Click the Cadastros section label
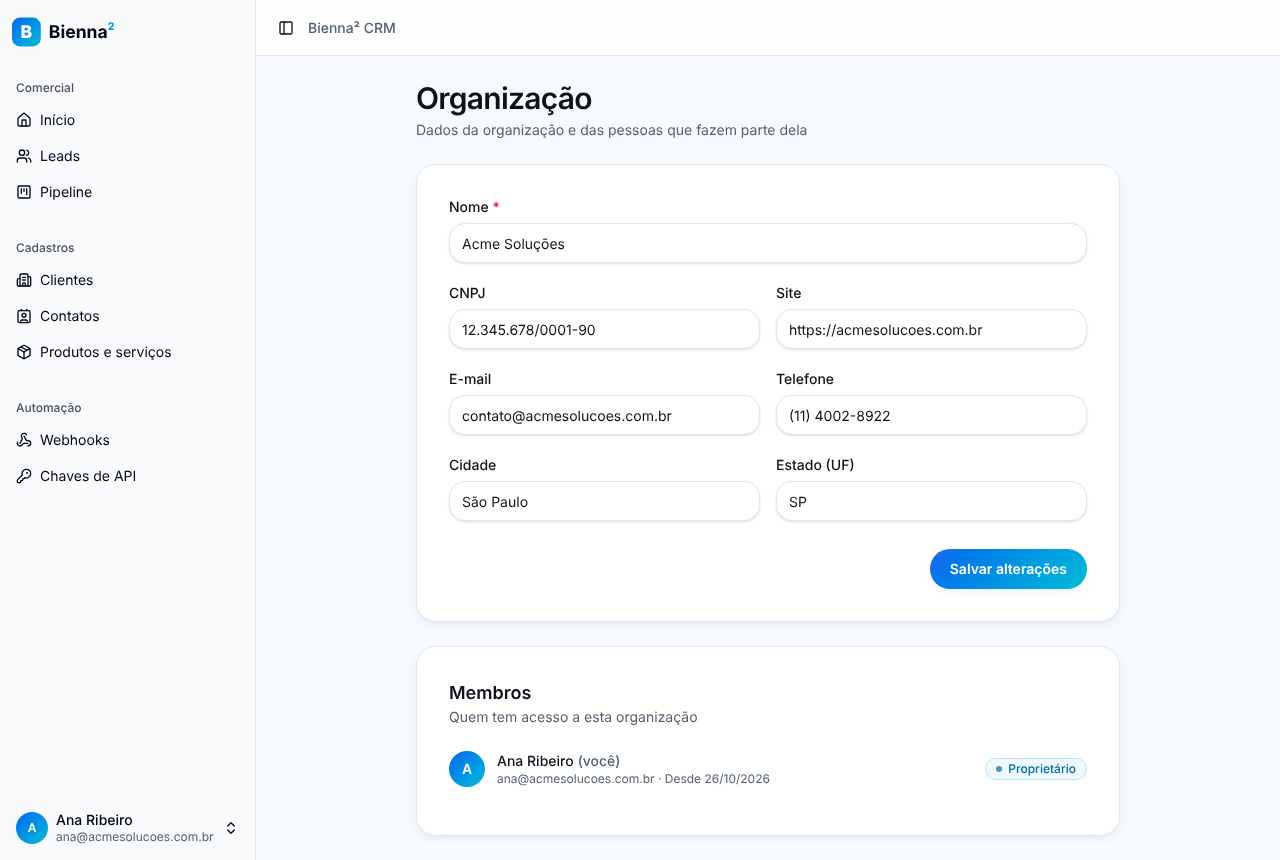The image size is (1280, 860). (45, 248)
